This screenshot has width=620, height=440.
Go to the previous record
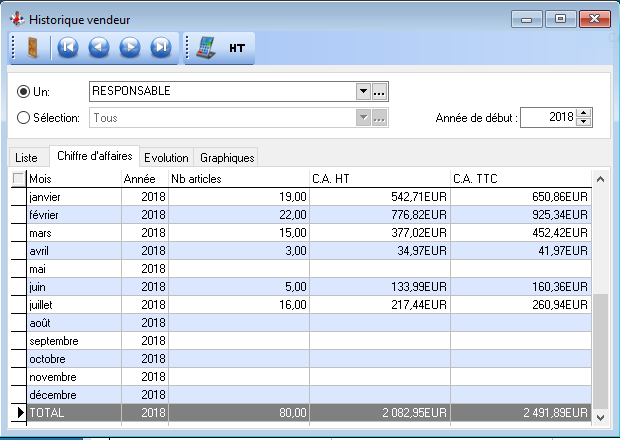point(98,47)
